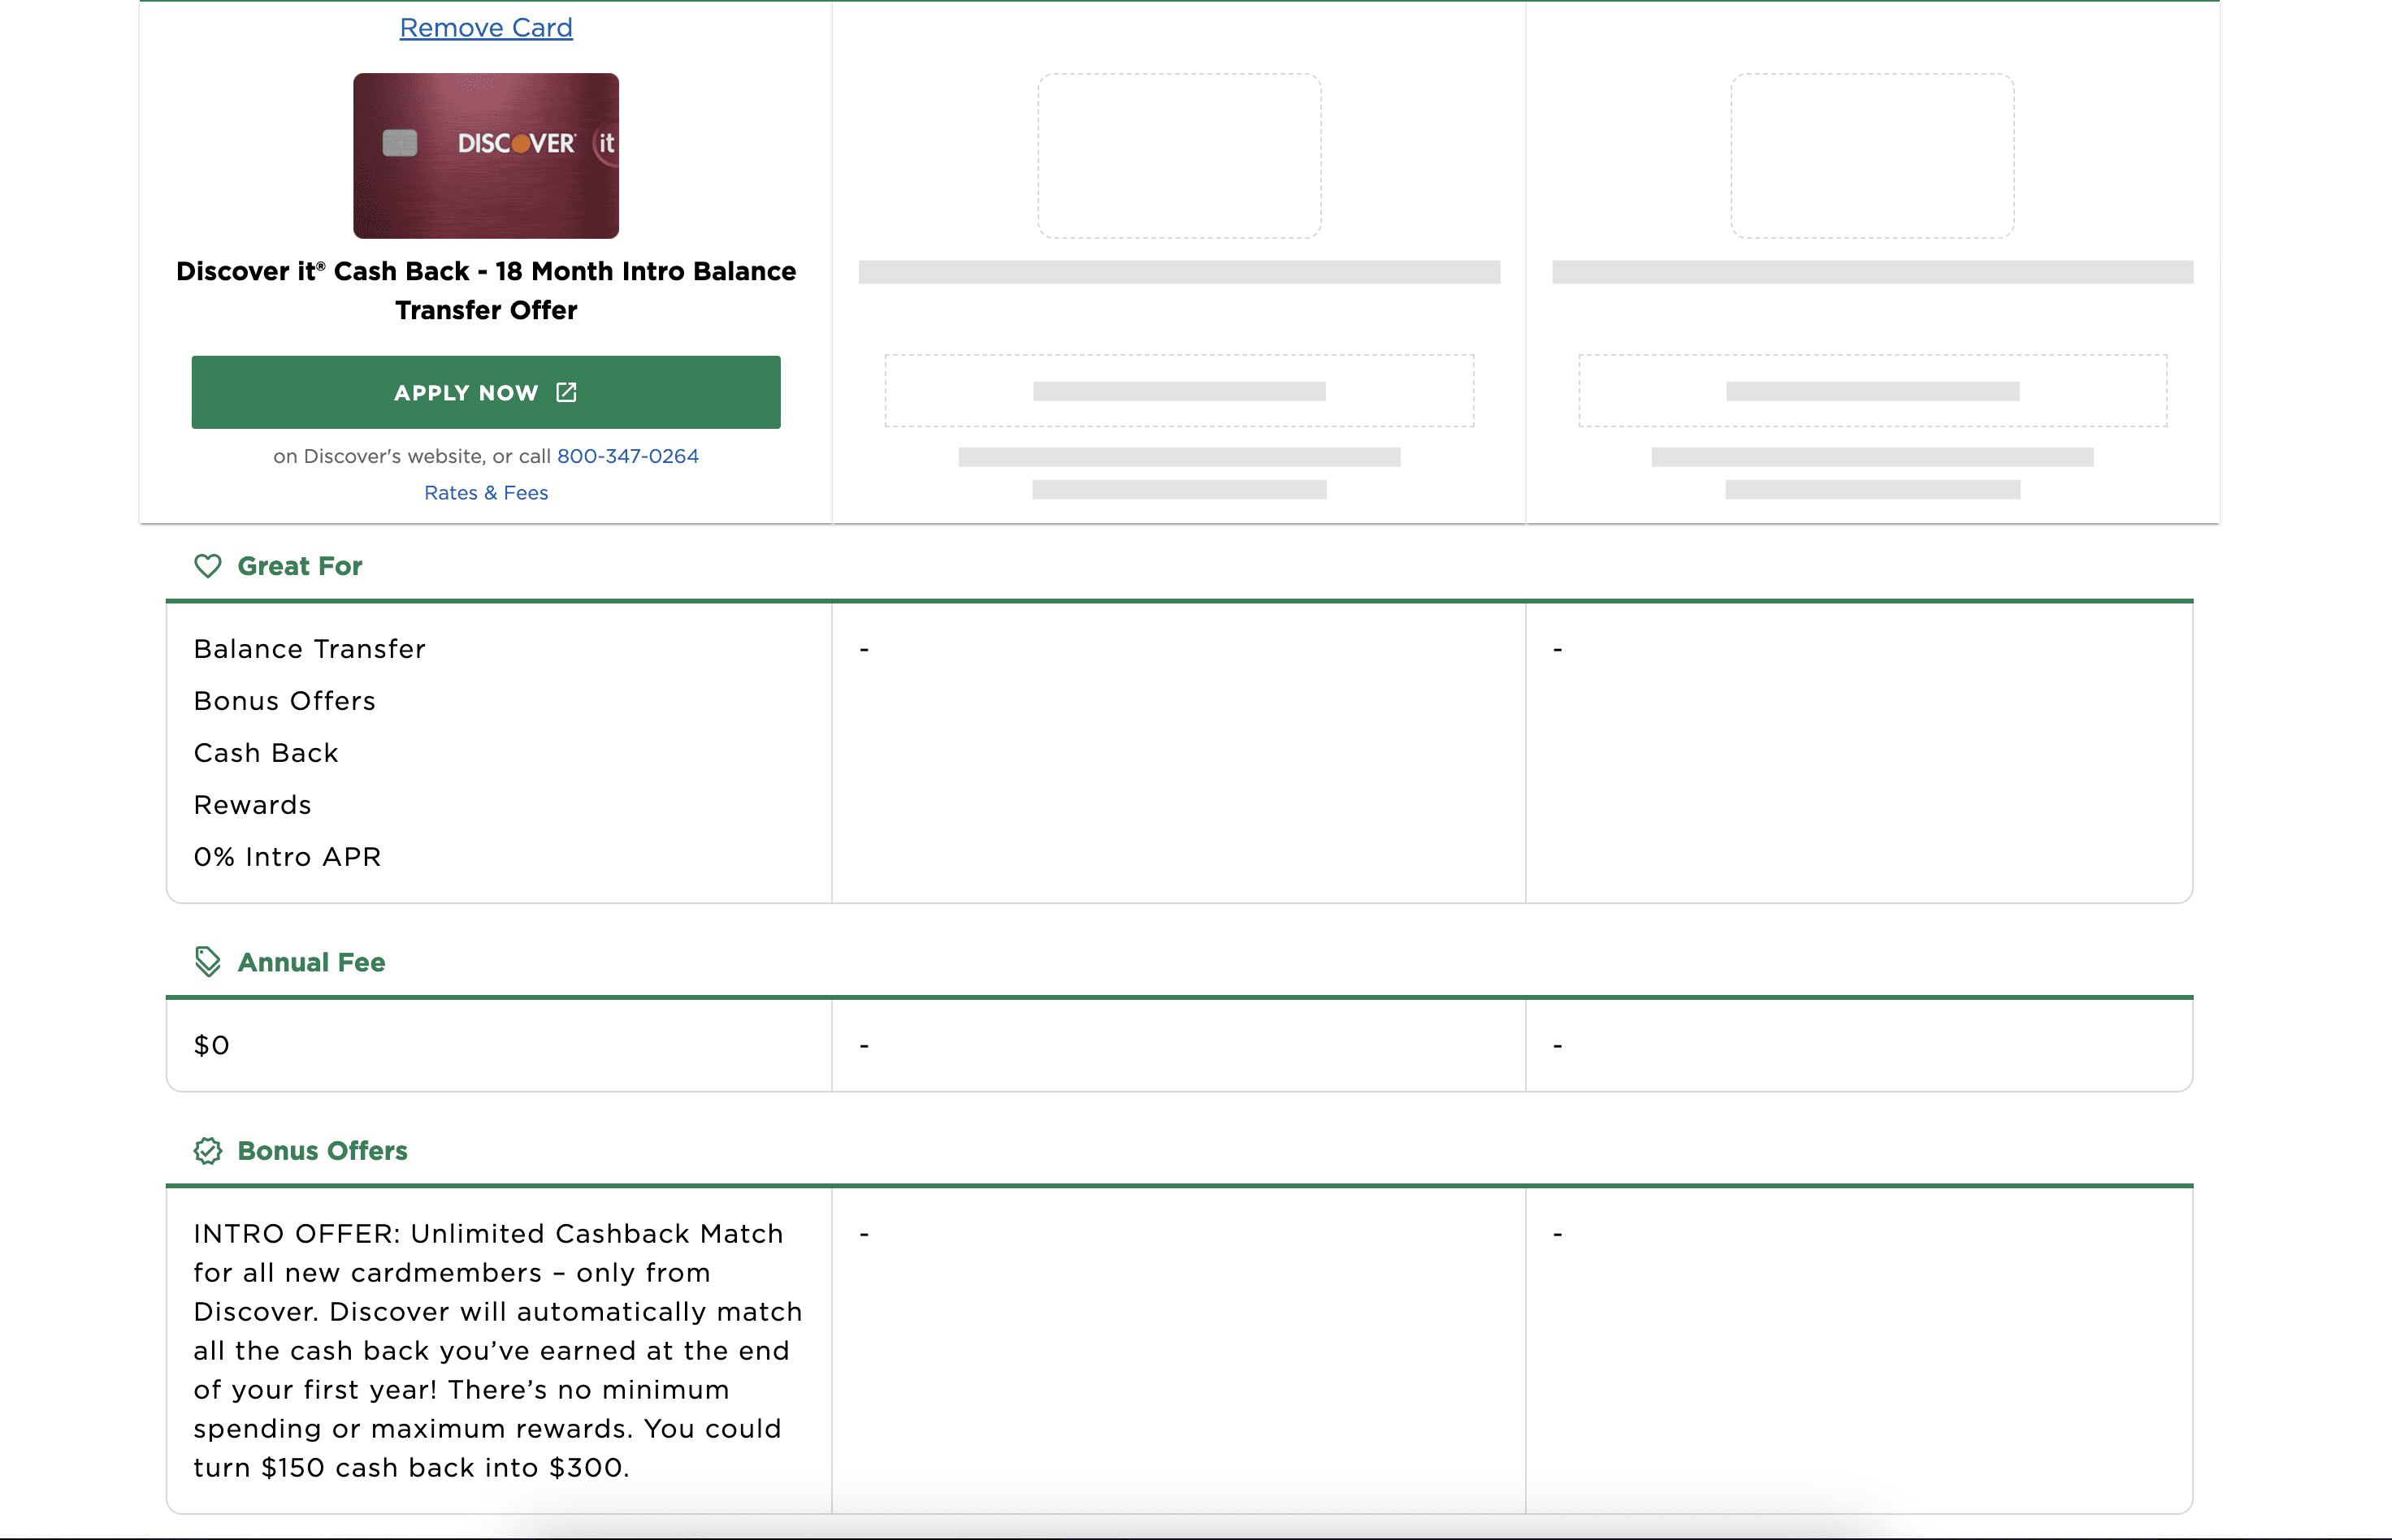Click the Annual Fee section heading

point(311,962)
